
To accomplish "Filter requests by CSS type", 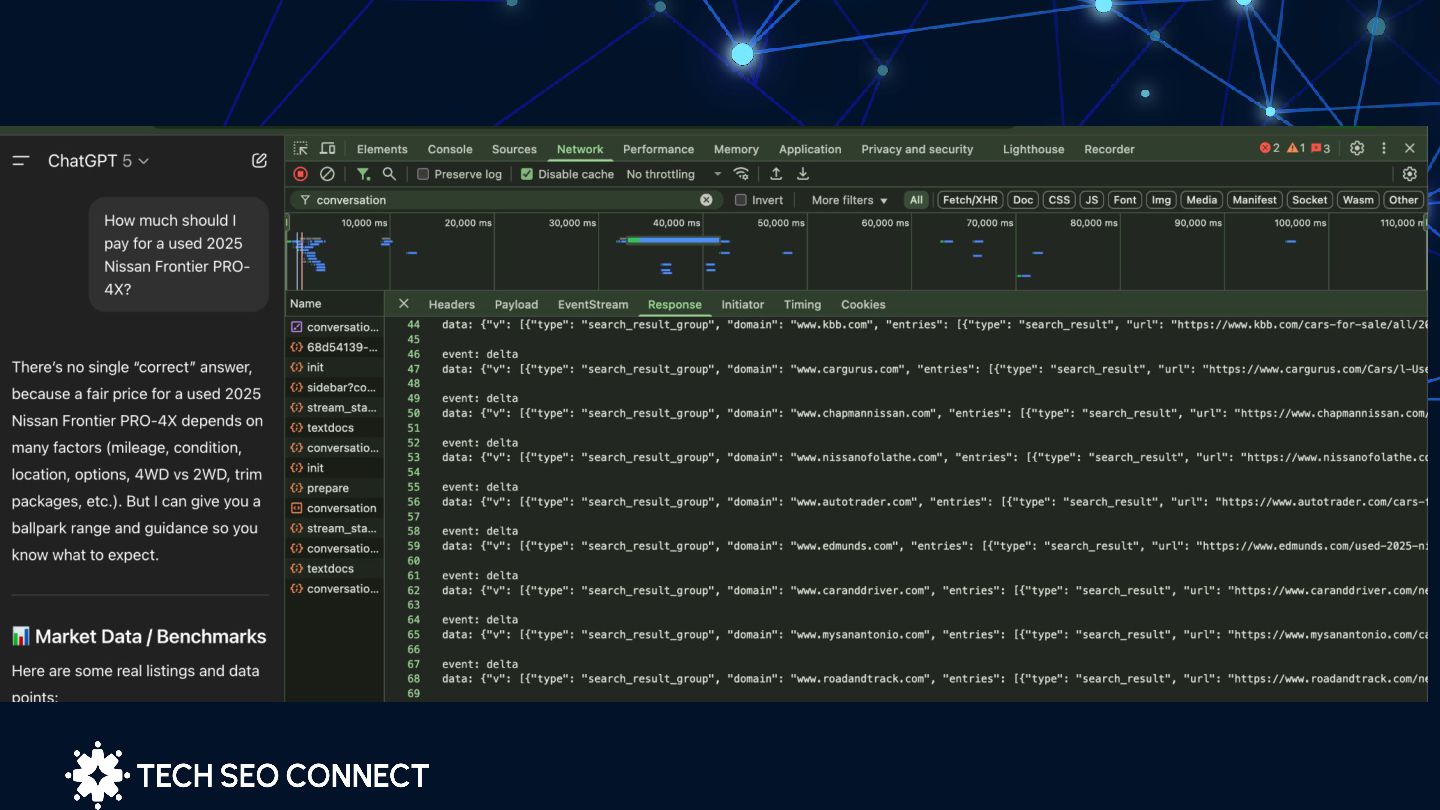I will tap(1058, 200).
